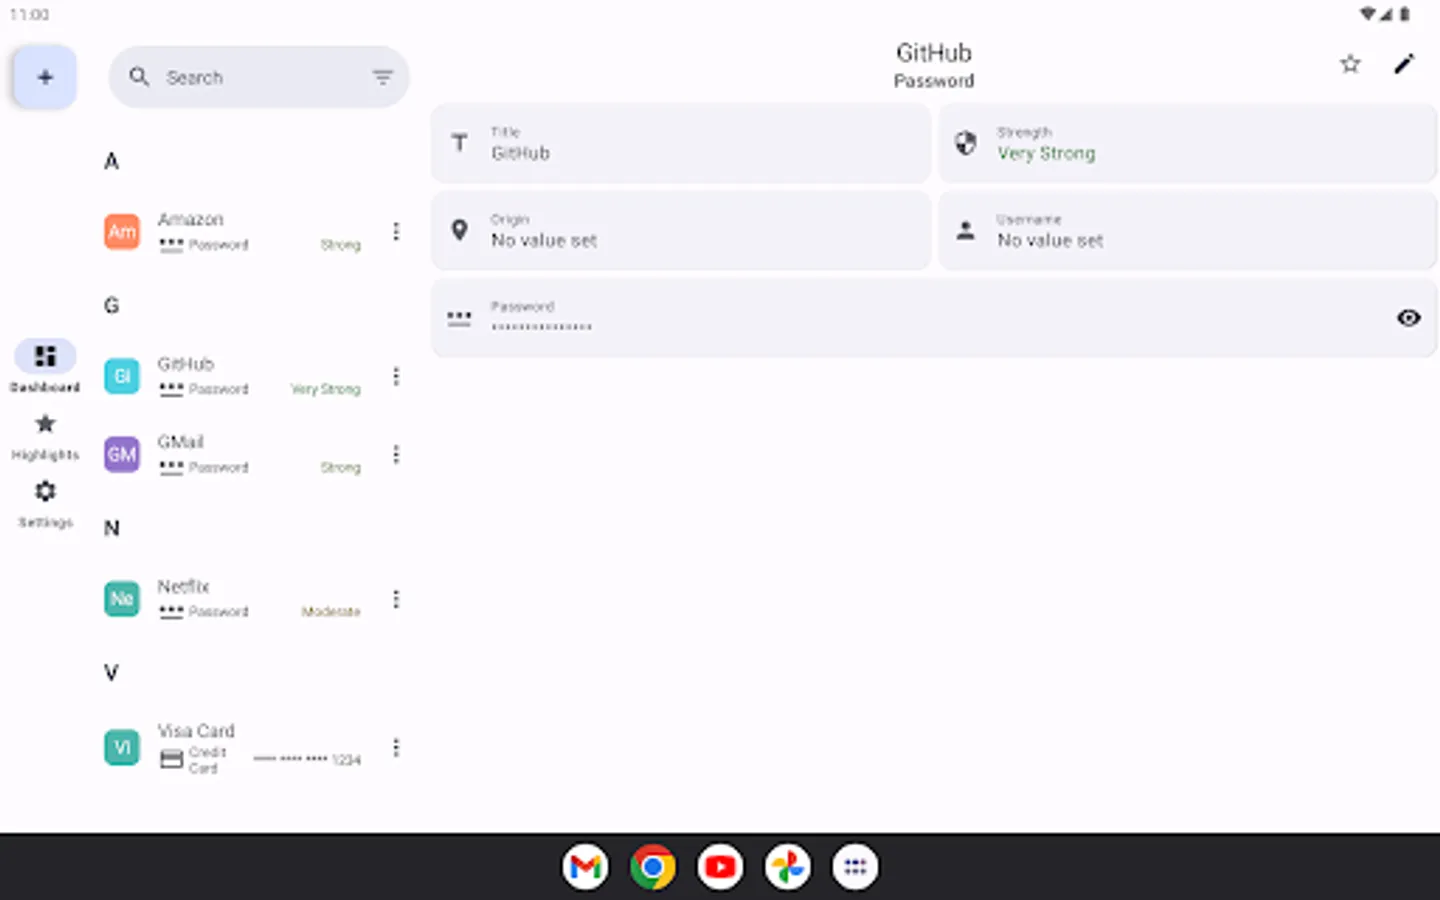The height and width of the screenshot is (900, 1440).
Task: Click the Password field dots icon
Action: pyautogui.click(x=459, y=318)
